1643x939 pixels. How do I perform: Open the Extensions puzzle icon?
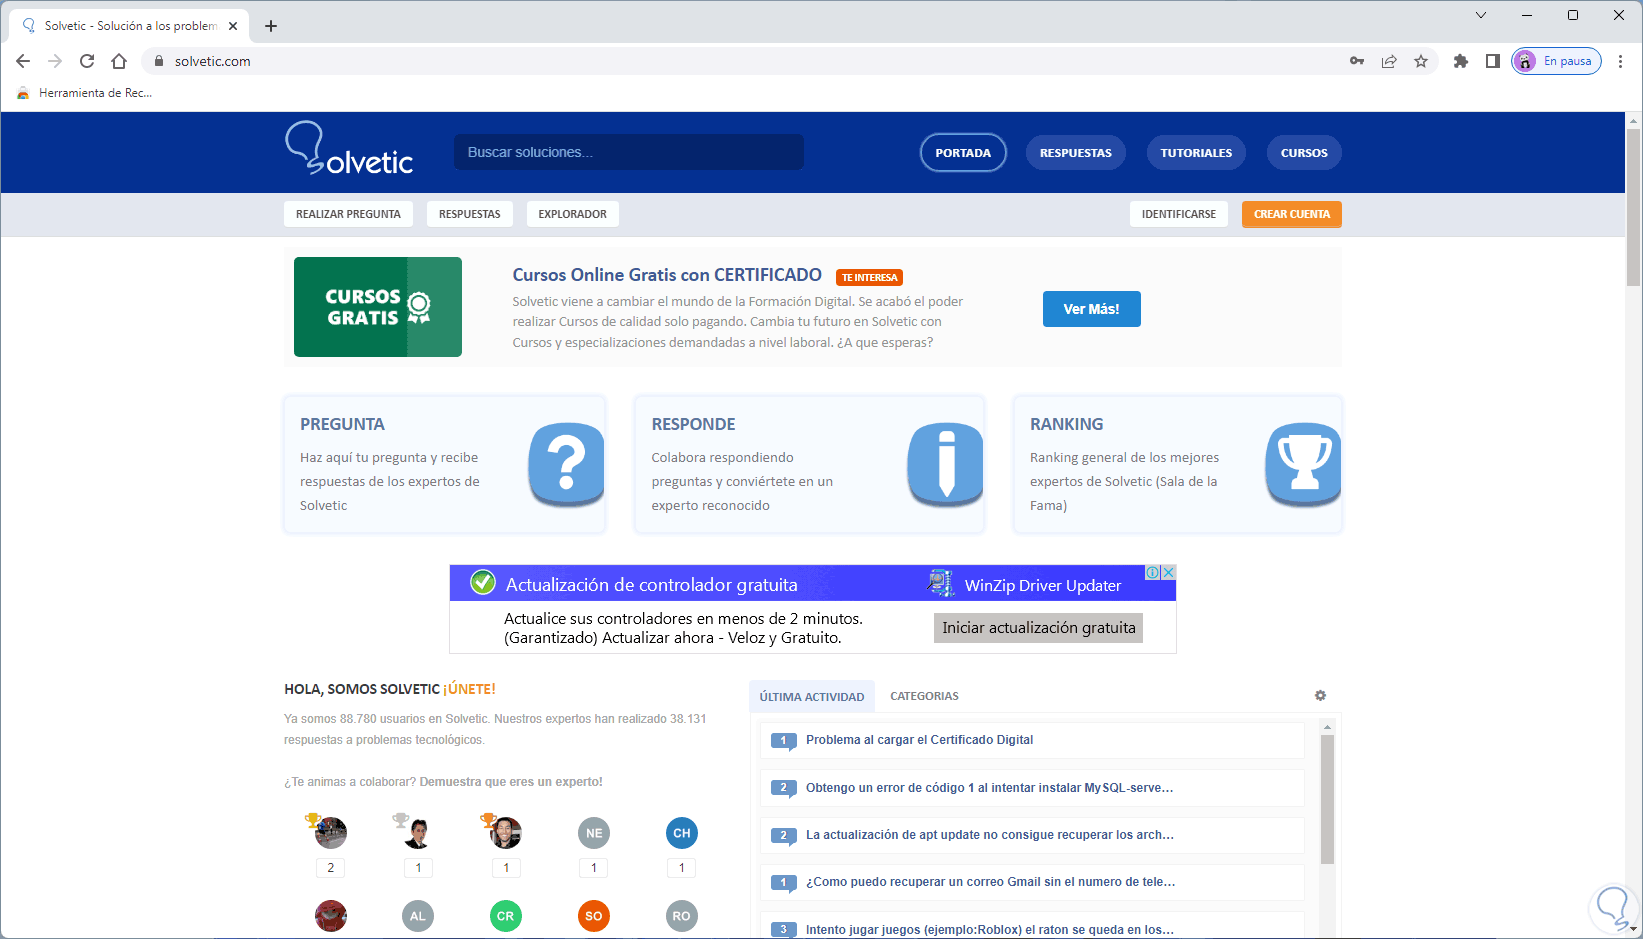pyautogui.click(x=1461, y=61)
